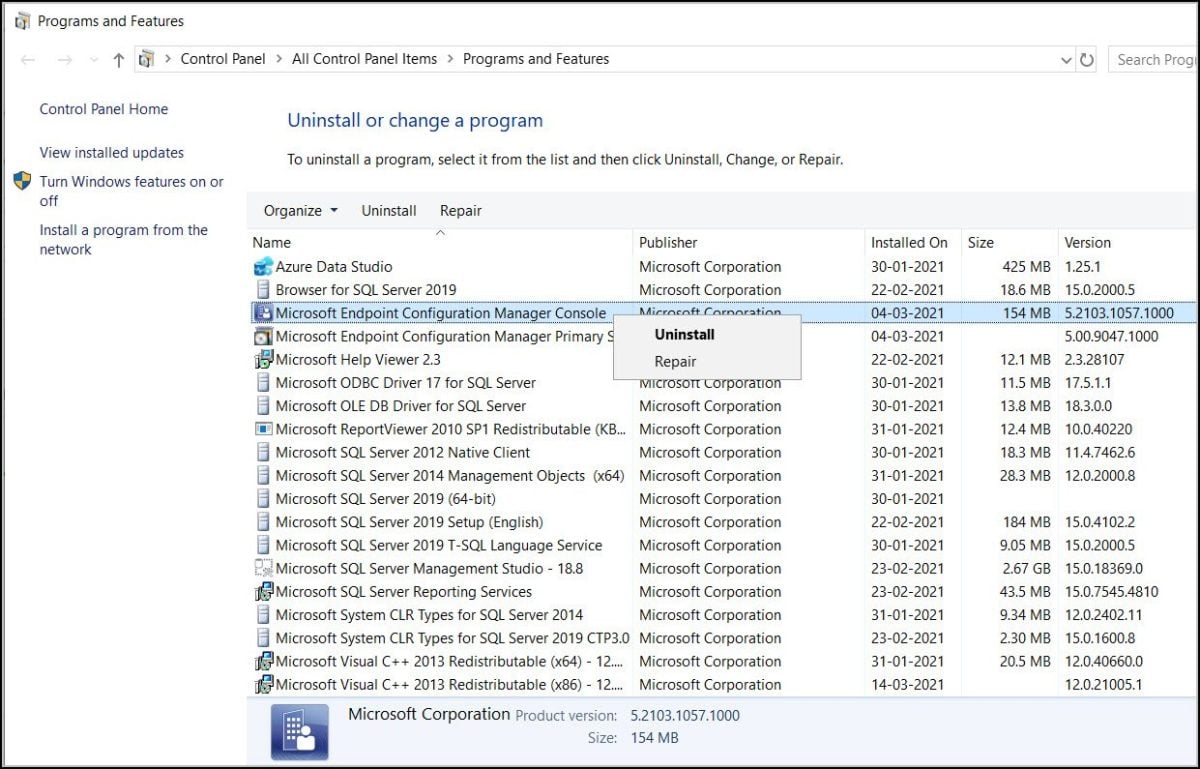The image size is (1200, 769).
Task: Click the Azure Data Studio program icon
Action: click(263, 267)
